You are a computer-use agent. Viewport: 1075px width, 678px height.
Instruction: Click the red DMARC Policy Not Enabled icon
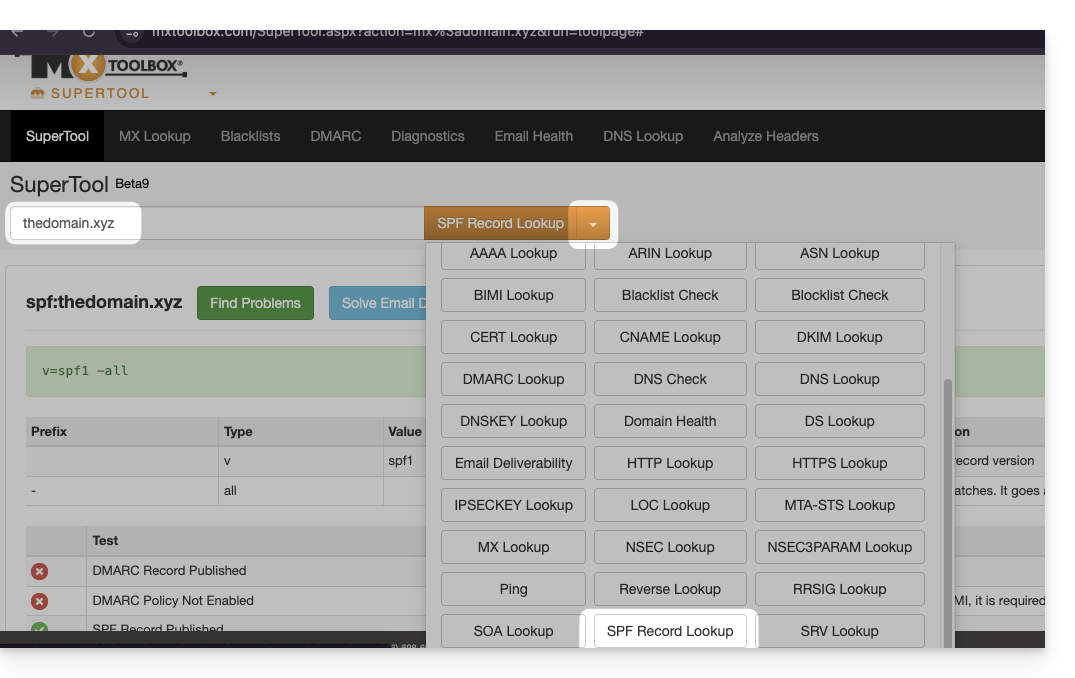[39, 601]
